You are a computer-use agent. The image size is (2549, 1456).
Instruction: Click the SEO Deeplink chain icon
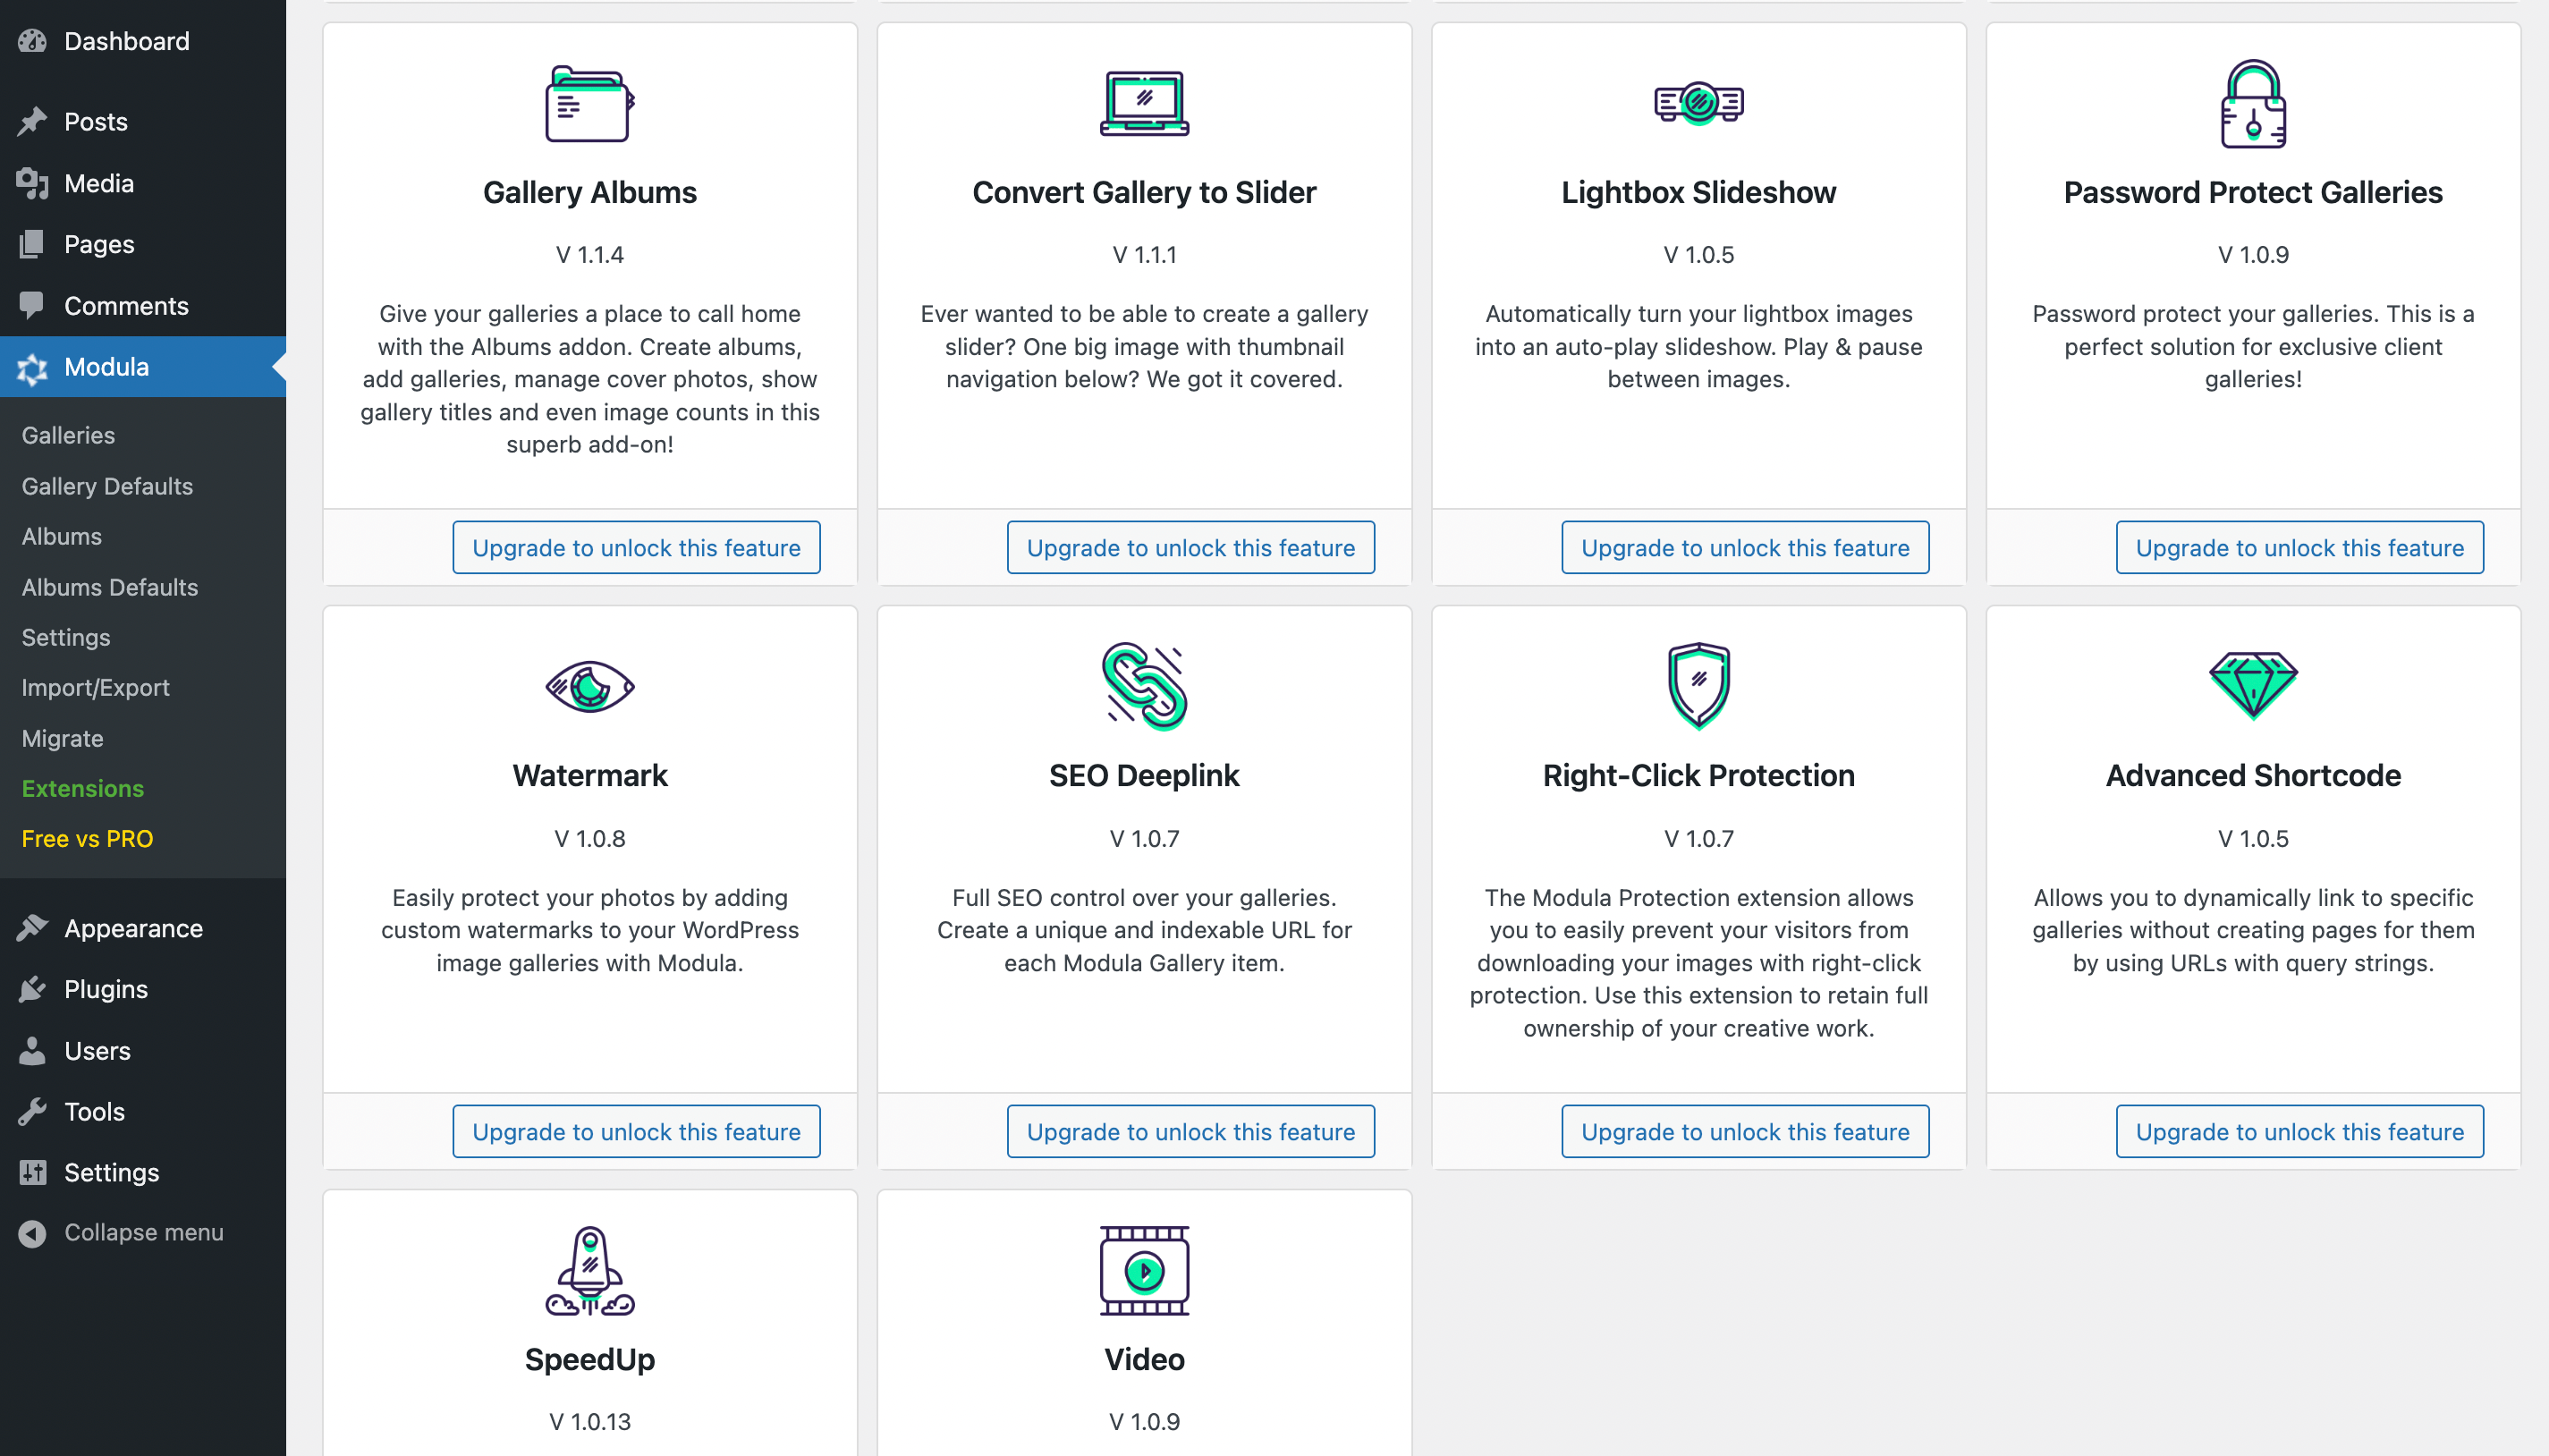(1144, 687)
